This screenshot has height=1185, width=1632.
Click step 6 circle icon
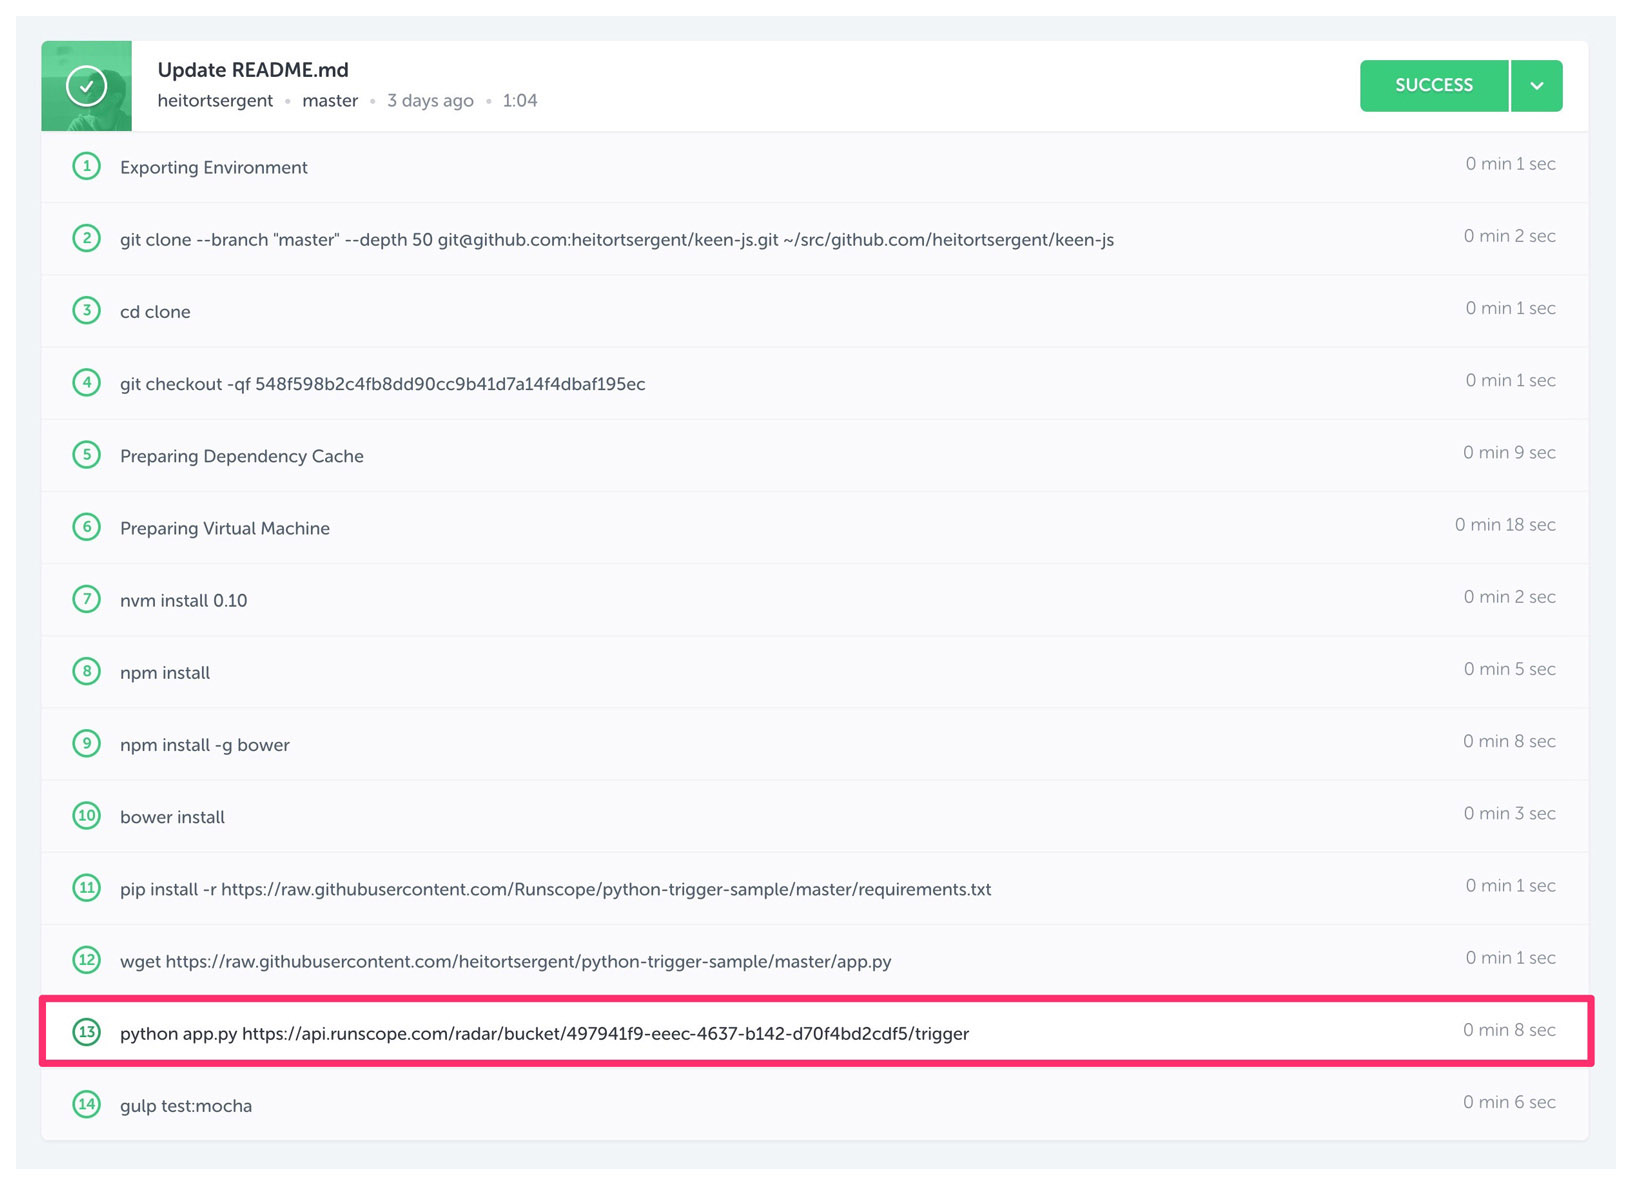click(87, 527)
